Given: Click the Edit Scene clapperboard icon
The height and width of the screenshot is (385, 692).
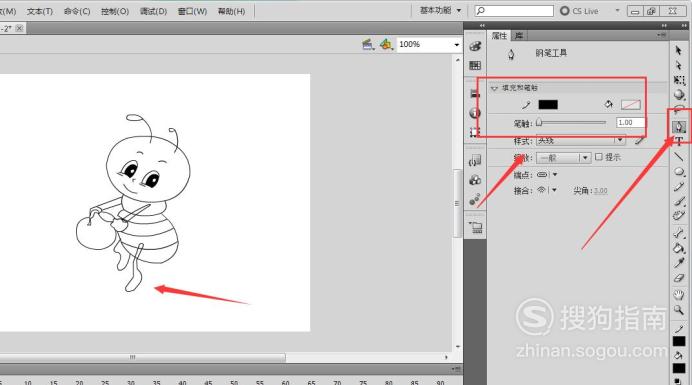Looking at the screenshot, I should pos(367,45).
